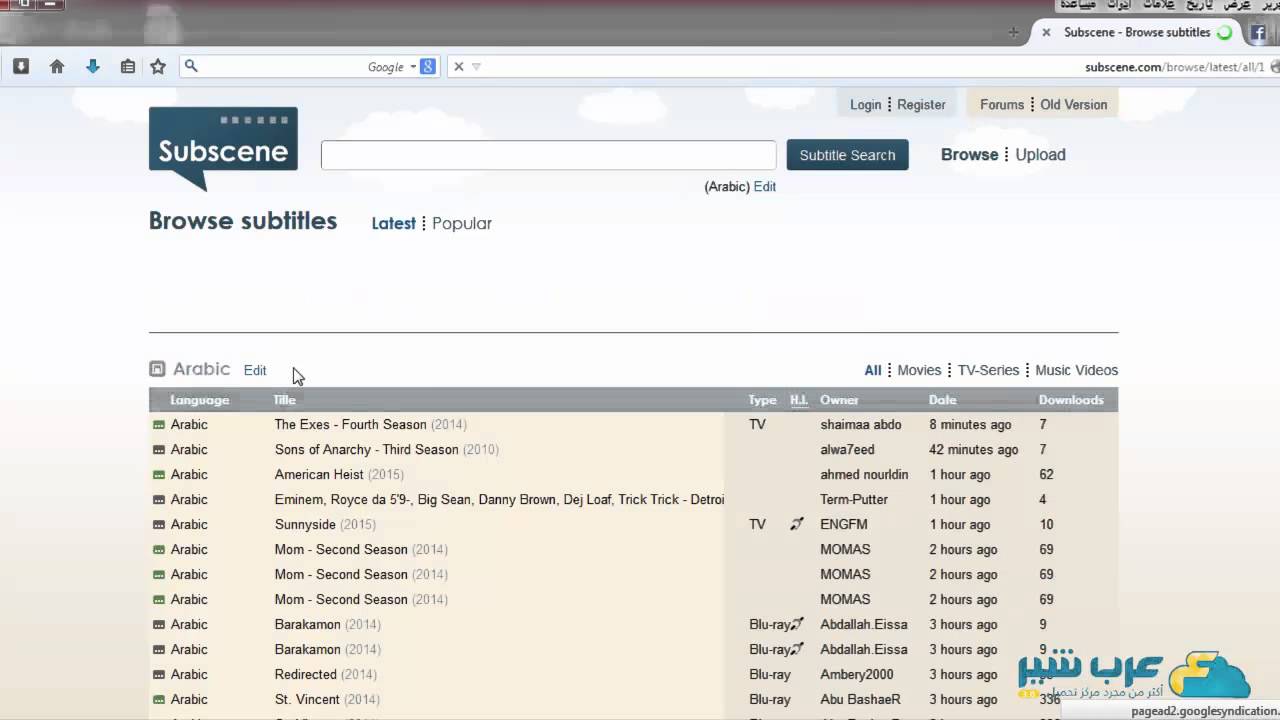Open Sunnyside (2015) subtitle
Screen dimensions: 1280x720
pos(325,525)
